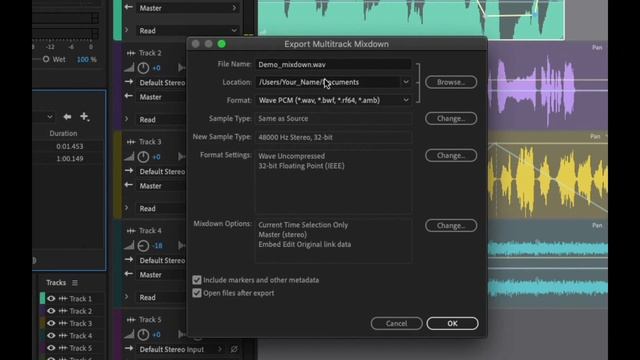Viewport: 640px width, 360px height.
Task: Click the Track 3 waveform icon
Action: 131,142
